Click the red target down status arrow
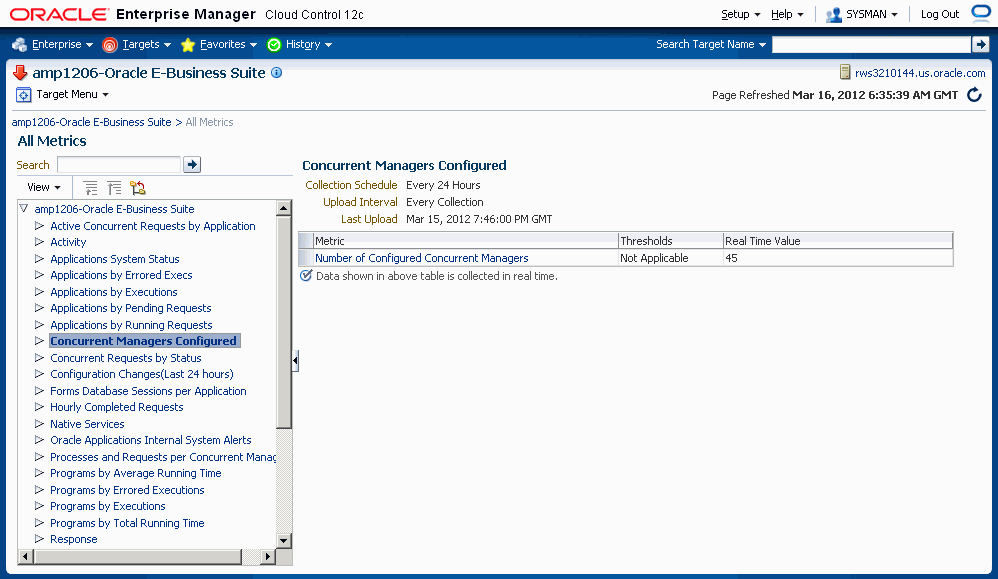Viewport: 998px width, 579px height. 20,73
